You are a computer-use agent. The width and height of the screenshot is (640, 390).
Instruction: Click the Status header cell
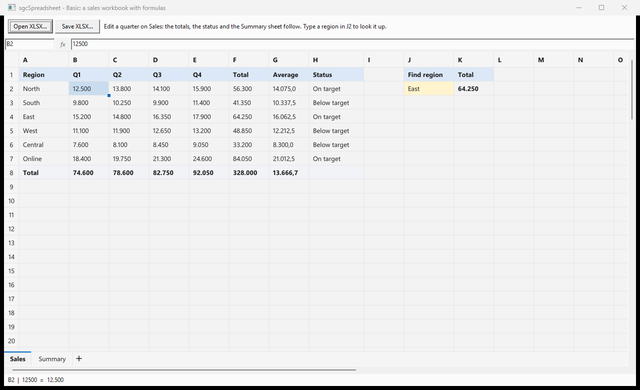(x=336, y=75)
